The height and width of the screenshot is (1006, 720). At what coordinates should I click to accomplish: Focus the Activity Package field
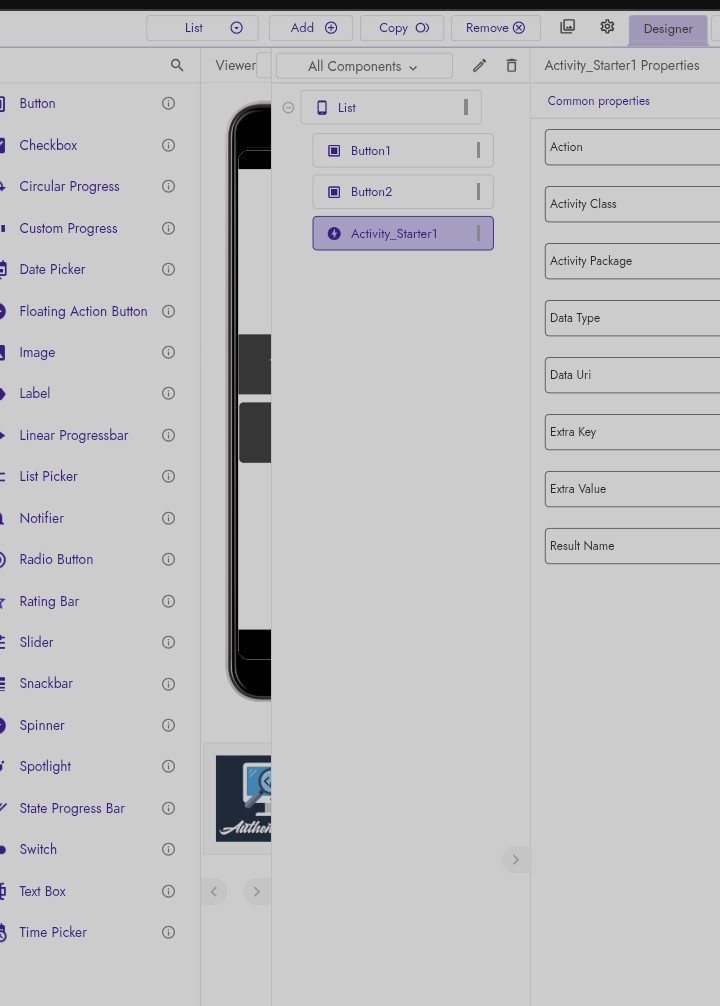click(x=633, y=261)
